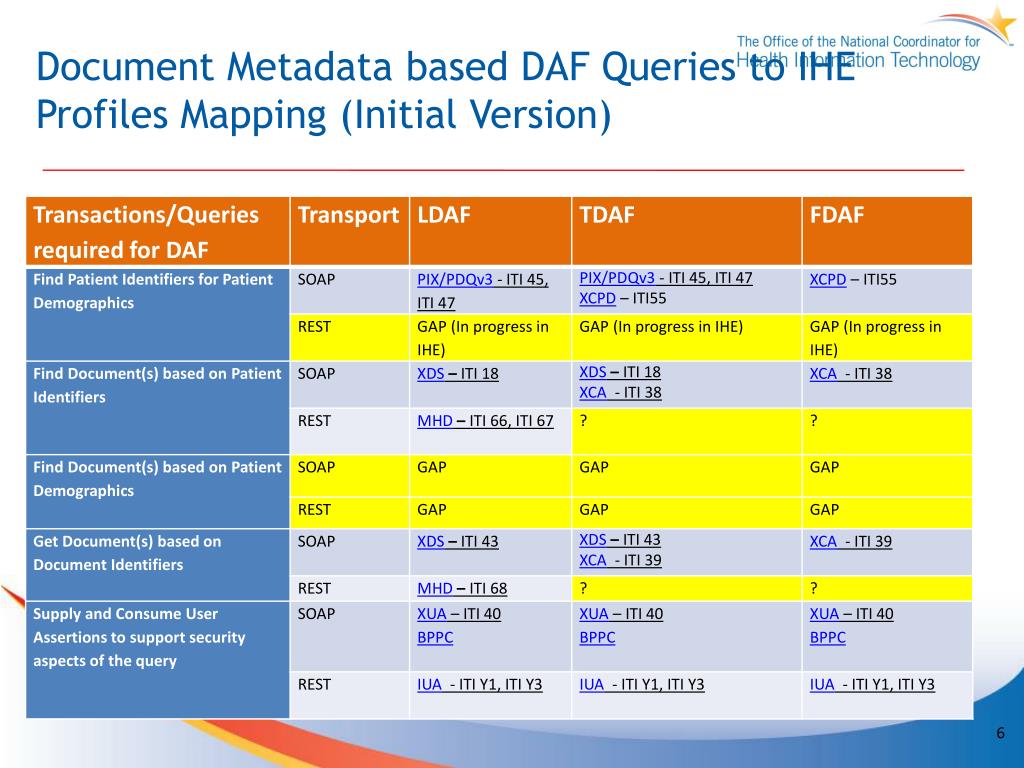1024x768 pixels.
Task: Click the ONC Health Information Technology logo
Action: (x=874, y=40)
